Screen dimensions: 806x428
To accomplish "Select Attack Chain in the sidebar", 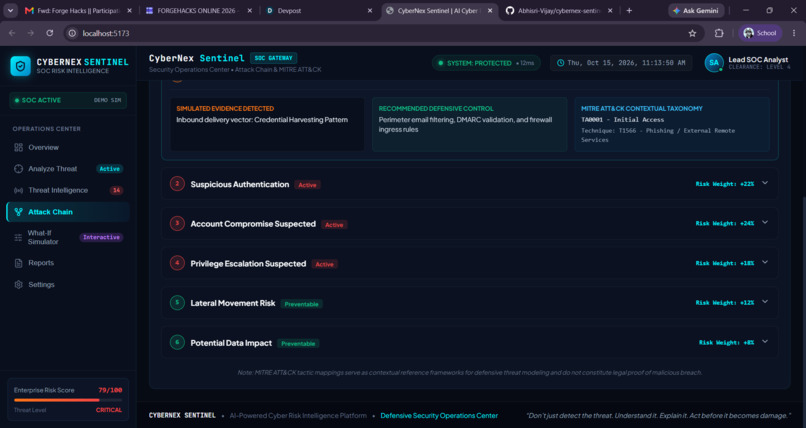I will tap(67, 212).
